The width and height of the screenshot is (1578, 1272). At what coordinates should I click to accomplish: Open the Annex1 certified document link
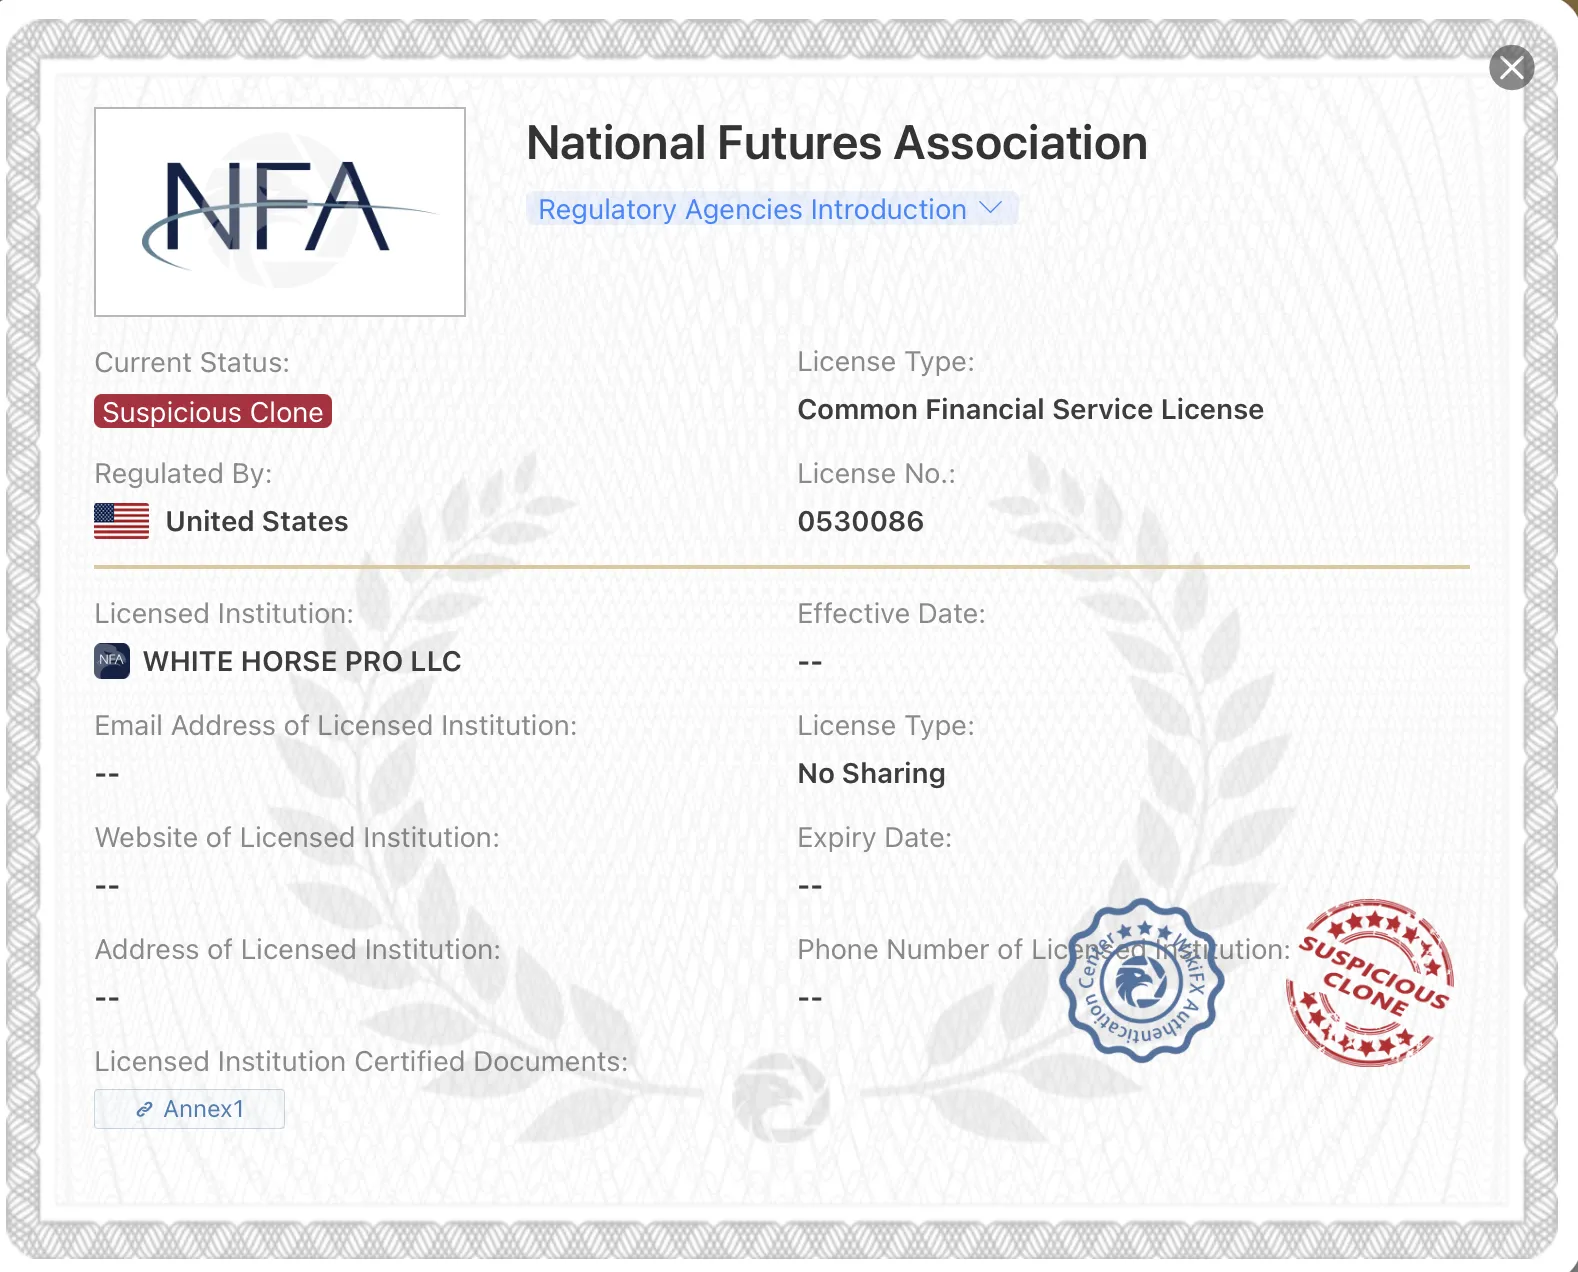coord(189,1109)
